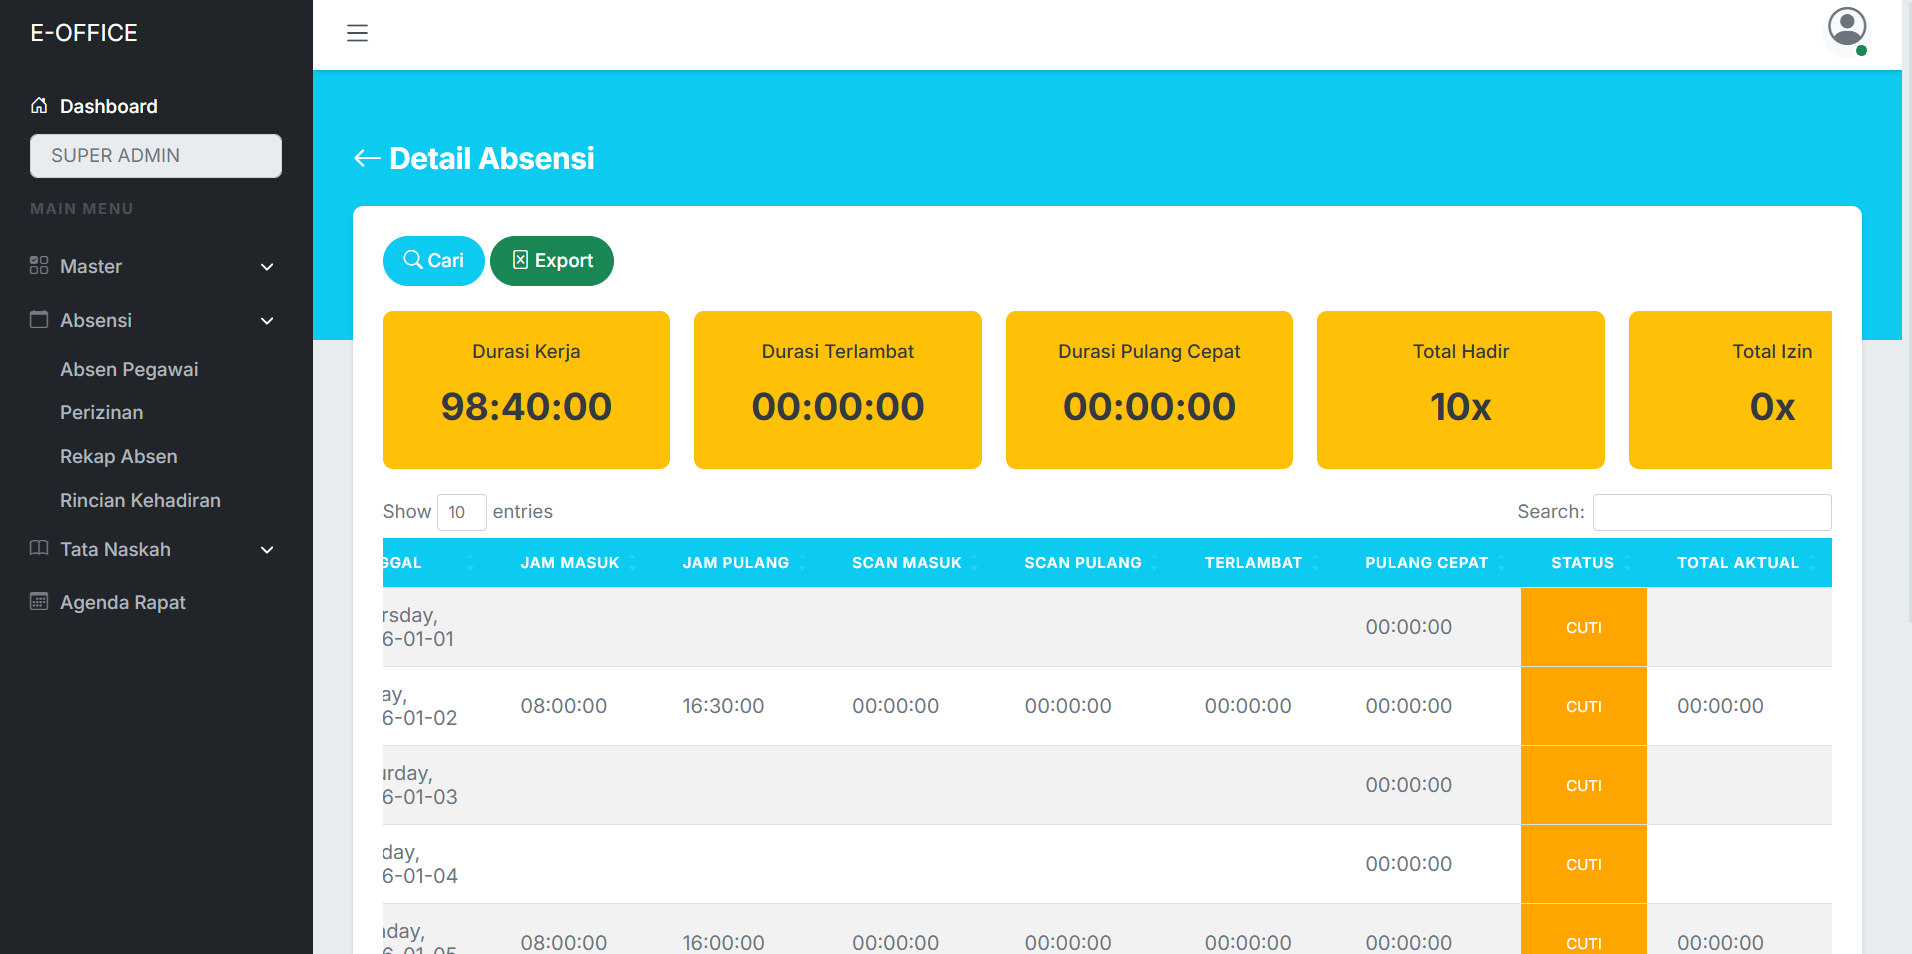The width and height of the screenshot is (1912, 954).
Task: Click the Tata Naskah book icon
Action: pos(39,548)
